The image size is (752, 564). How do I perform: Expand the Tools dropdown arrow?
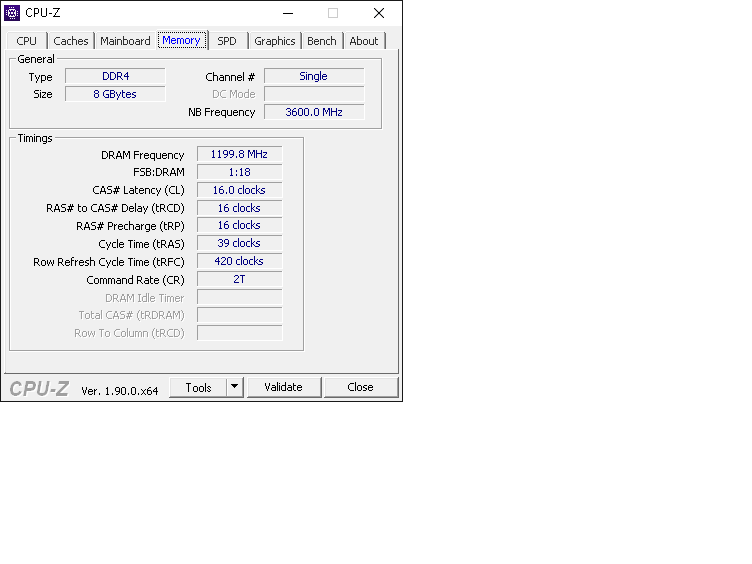(x=235, y=387)
